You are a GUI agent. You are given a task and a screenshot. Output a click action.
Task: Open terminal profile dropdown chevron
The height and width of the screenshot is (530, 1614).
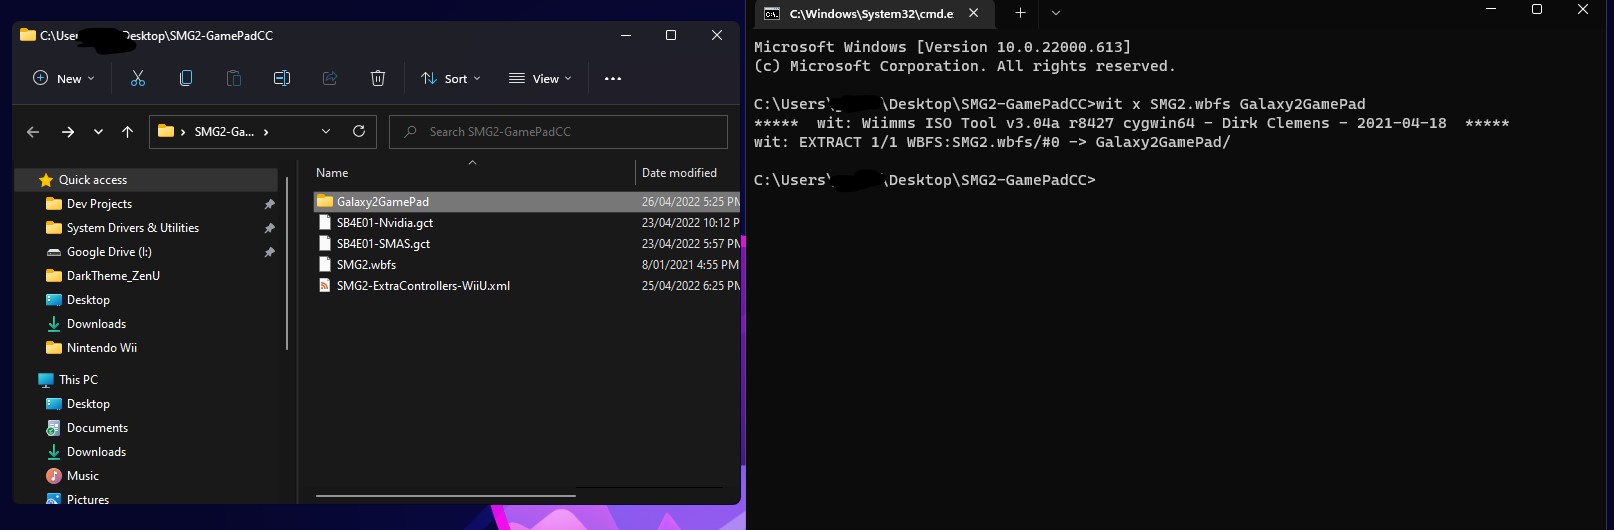tap(1055, 13)
